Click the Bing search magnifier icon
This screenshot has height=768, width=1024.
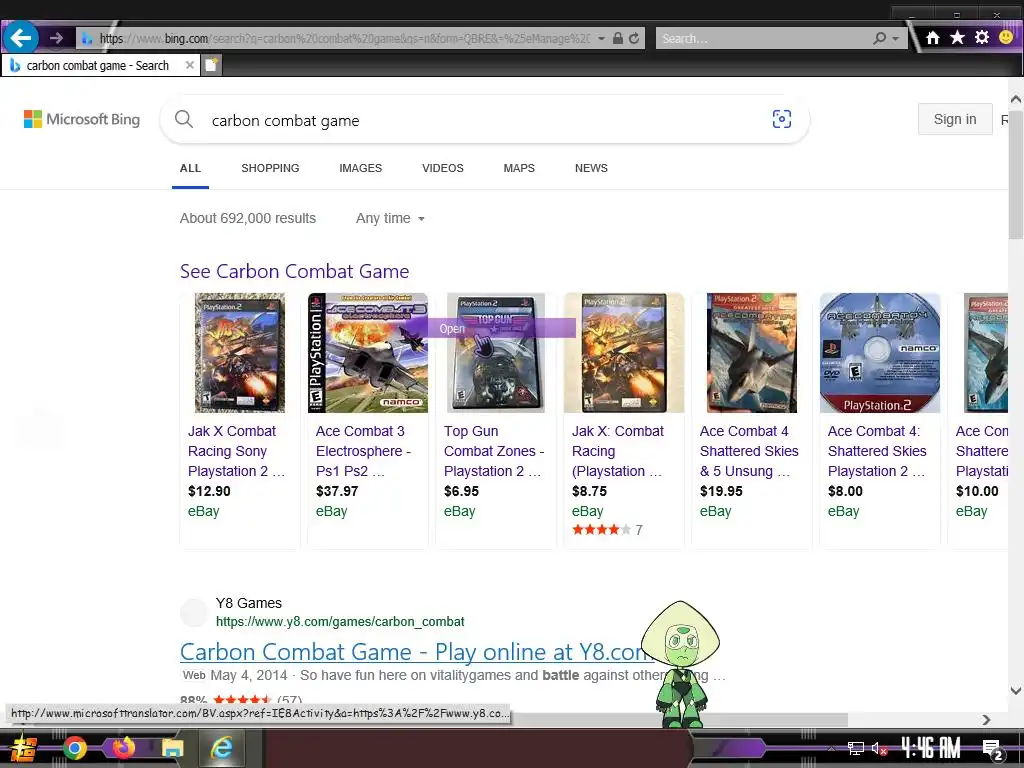184,120
